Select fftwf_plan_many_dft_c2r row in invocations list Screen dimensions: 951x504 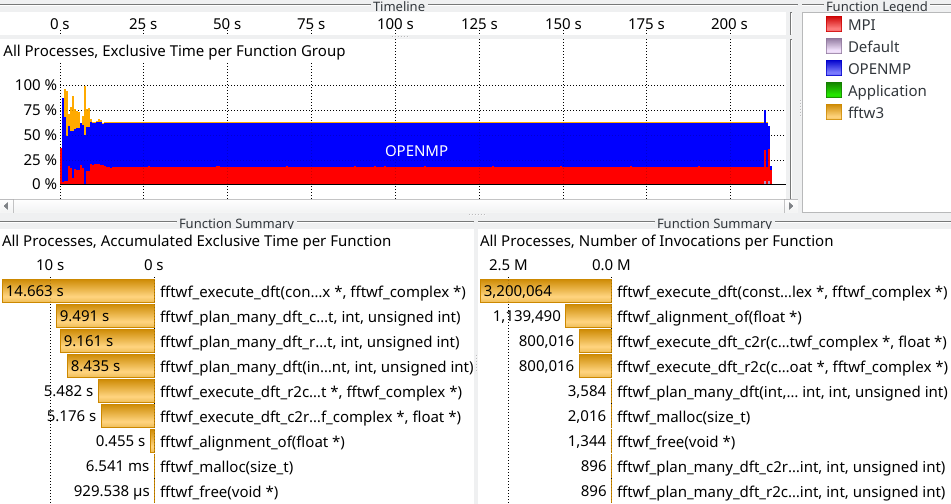[x=781, y=466]
